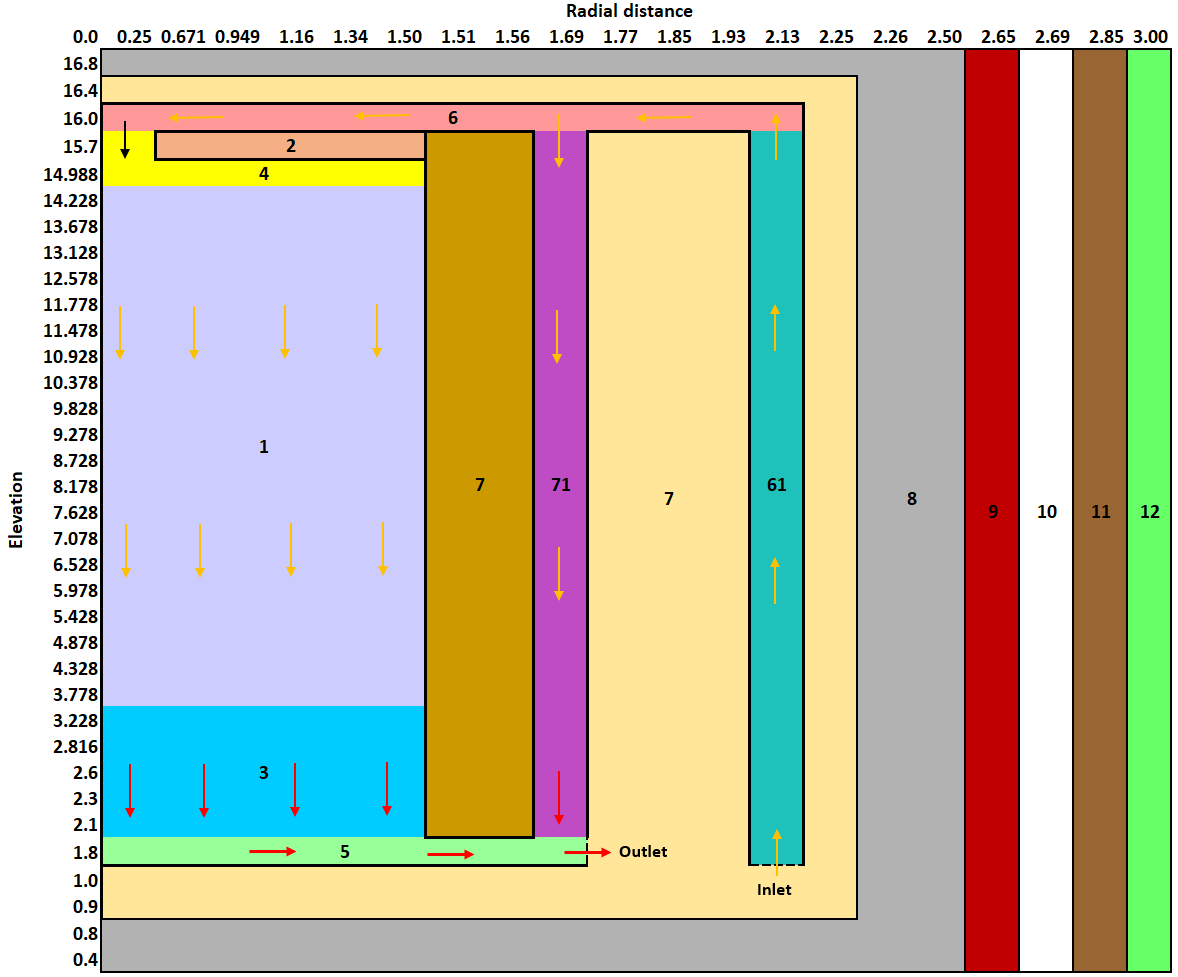Click region label "1" in the lavender zone
The height and width of the screenshot is (977, 1178).
(x=264, y=447)
